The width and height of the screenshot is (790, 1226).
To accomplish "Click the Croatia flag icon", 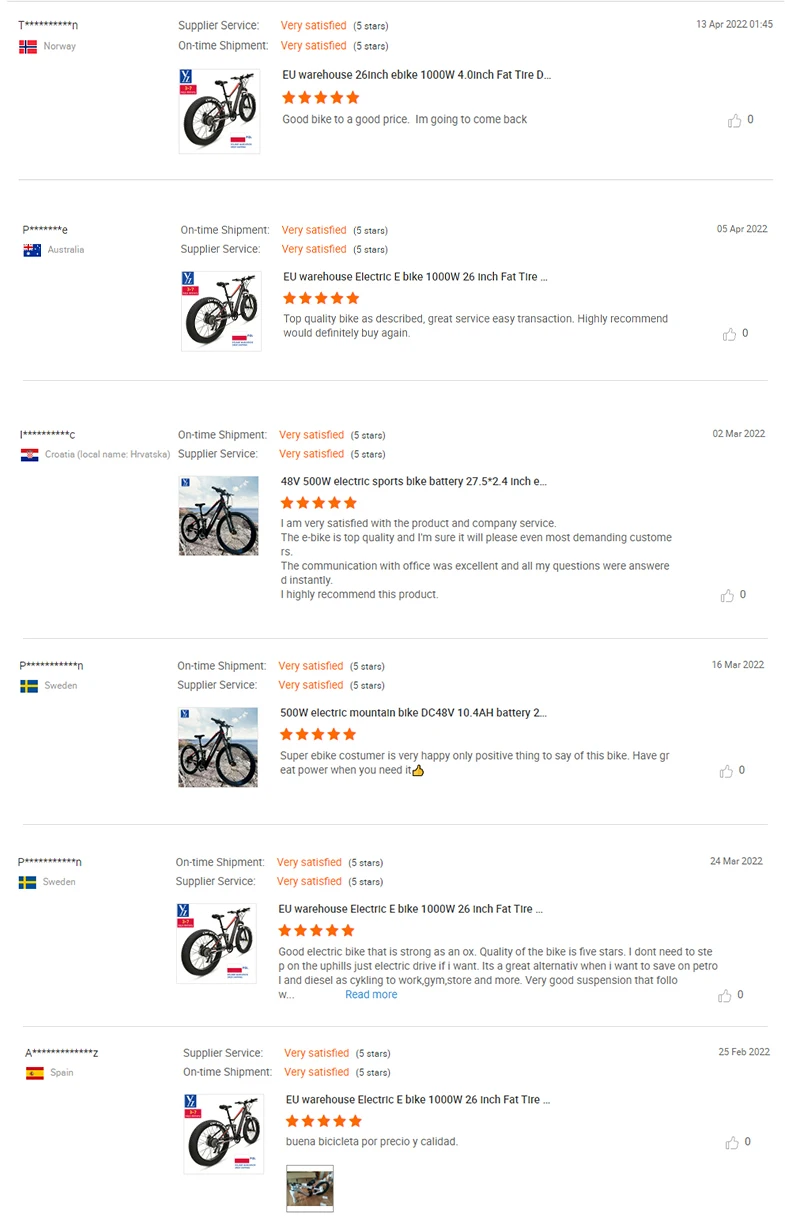I will coord(29,454).
